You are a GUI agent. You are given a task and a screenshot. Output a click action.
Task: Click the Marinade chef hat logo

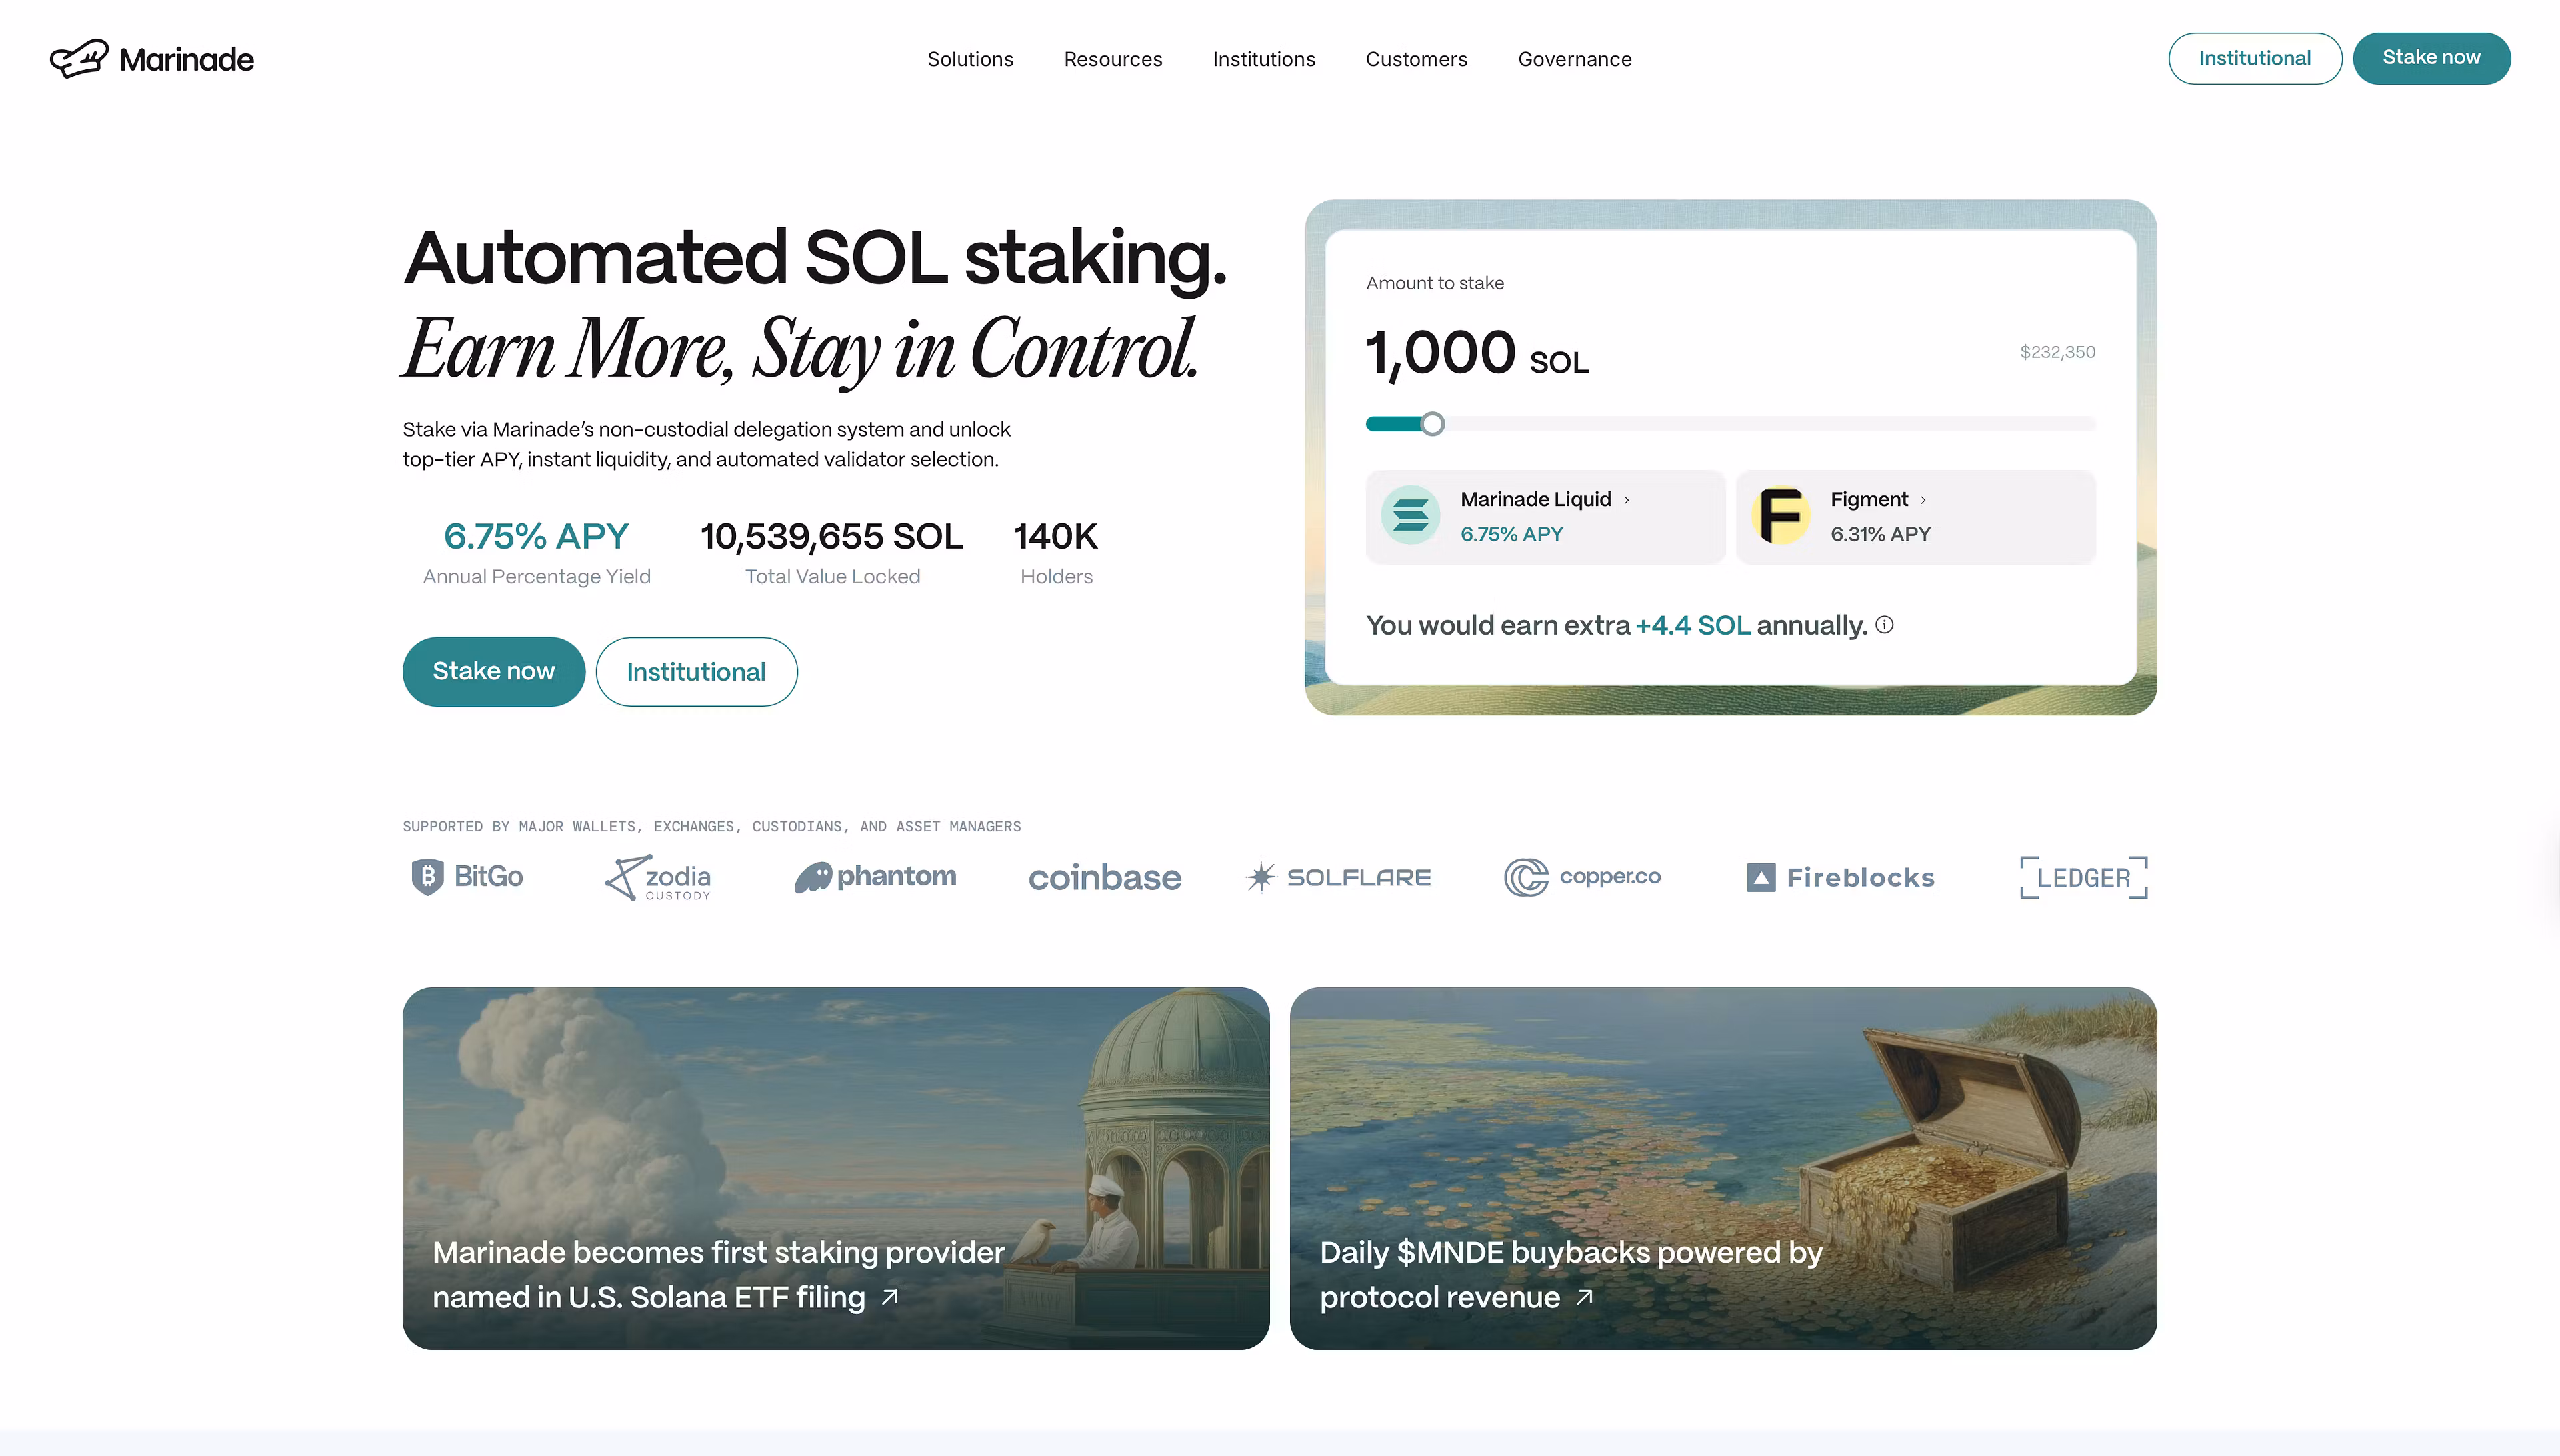pos(79,58)
